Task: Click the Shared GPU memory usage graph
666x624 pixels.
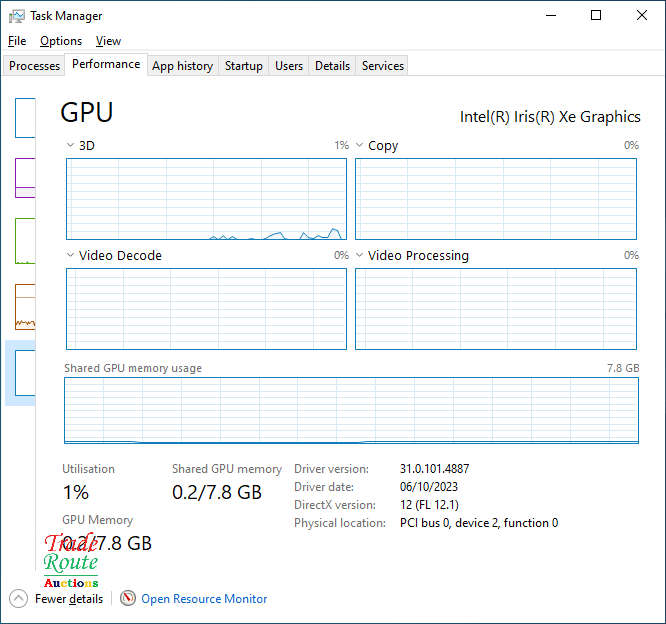Action: [351, 410]
